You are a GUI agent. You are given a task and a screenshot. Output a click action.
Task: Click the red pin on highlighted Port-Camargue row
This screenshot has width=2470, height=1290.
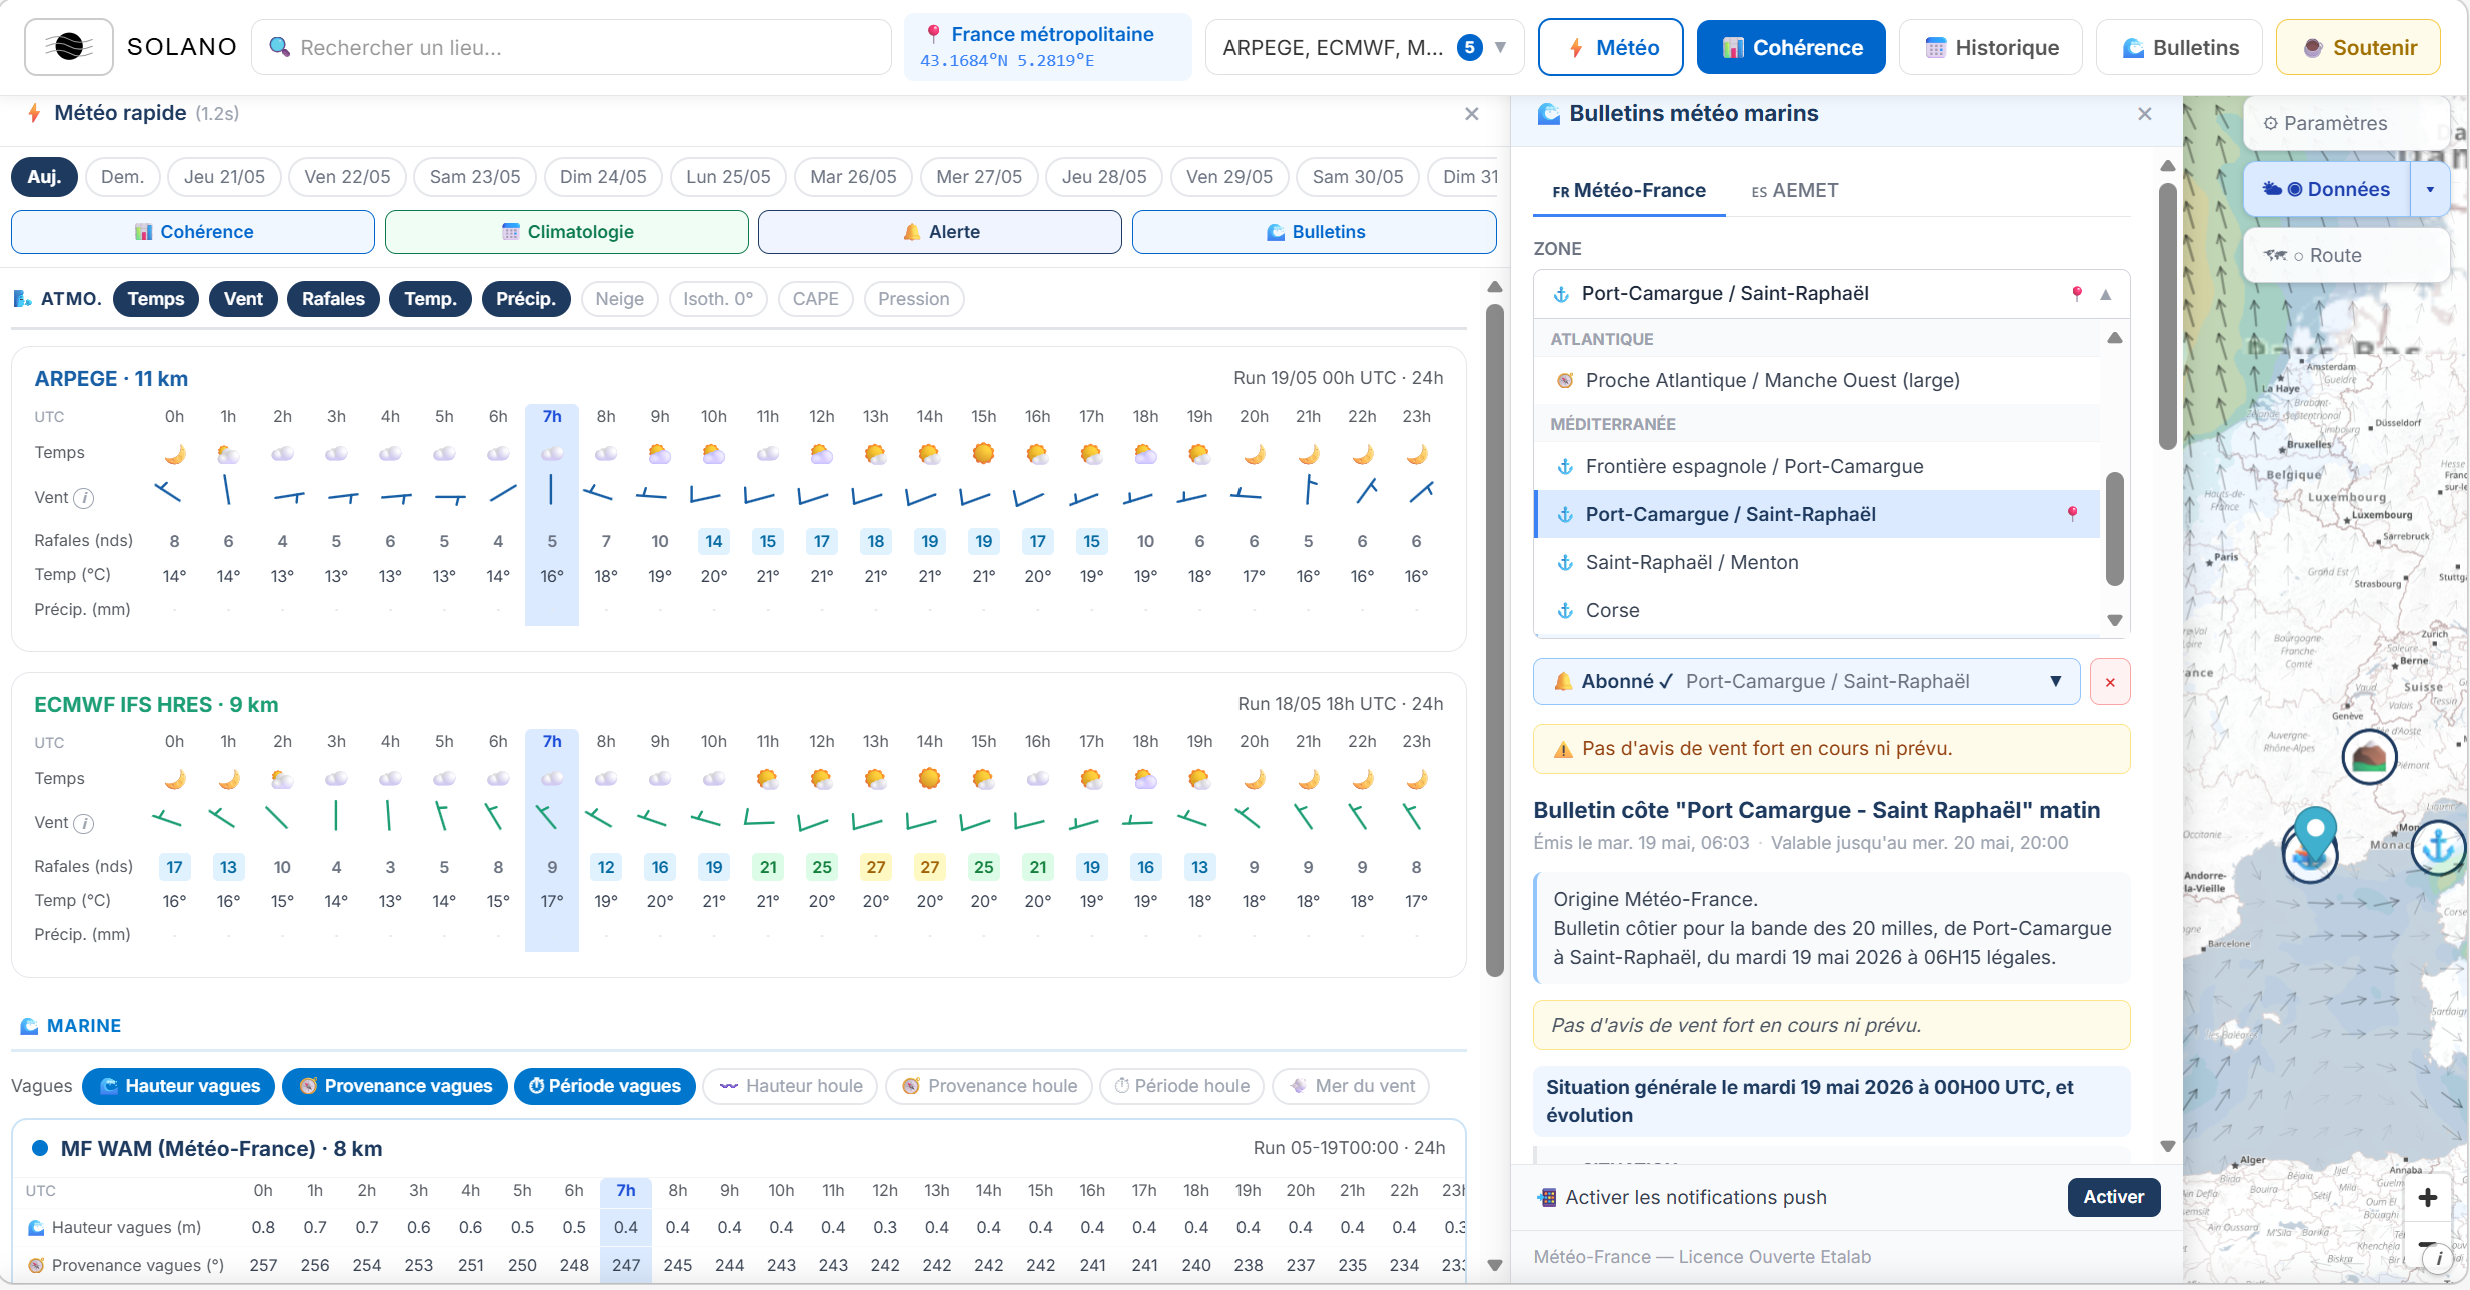click(x=2072, y=514)
